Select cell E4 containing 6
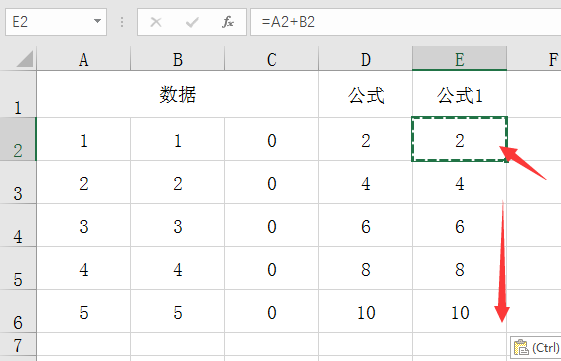 click(459, 225)
